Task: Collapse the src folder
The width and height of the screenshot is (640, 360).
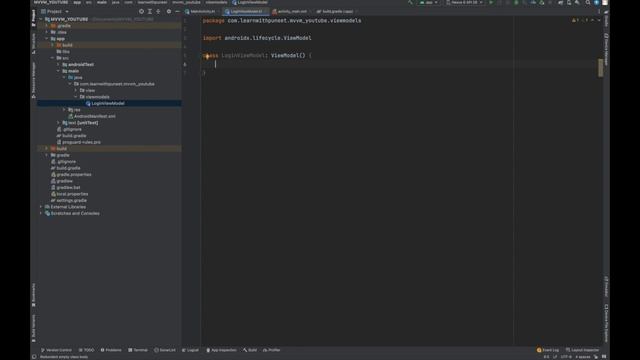Action: 52,58
